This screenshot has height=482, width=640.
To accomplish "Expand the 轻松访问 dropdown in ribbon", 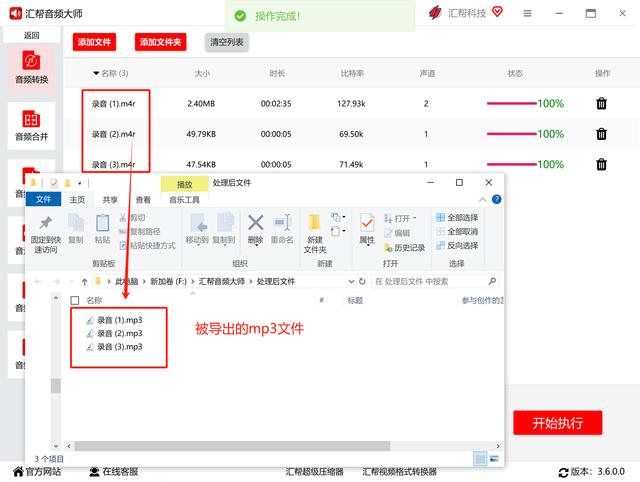I will tap(339, 231).
